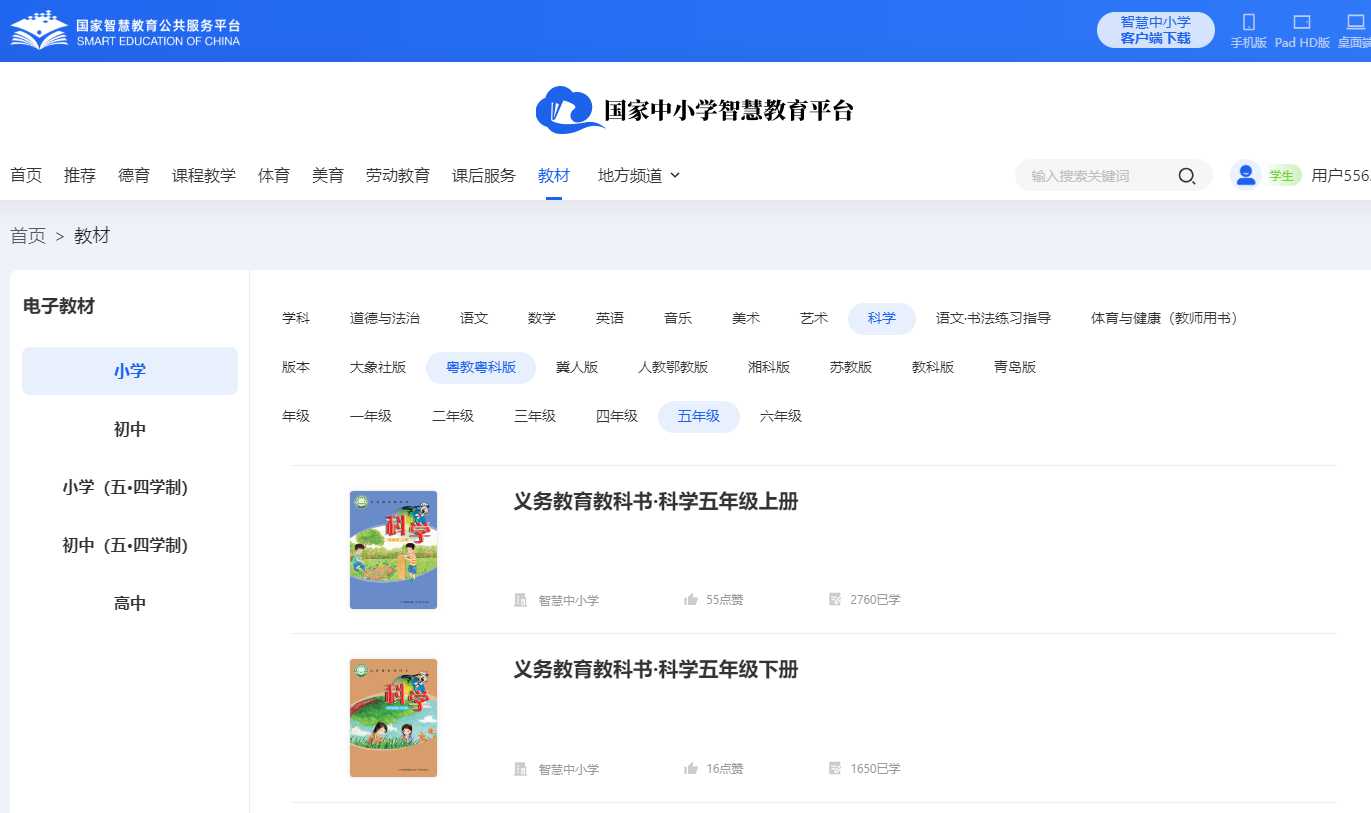Open the 手机版 phone icon
This screenshot has height=813, width=1371.
[1248, 22]
